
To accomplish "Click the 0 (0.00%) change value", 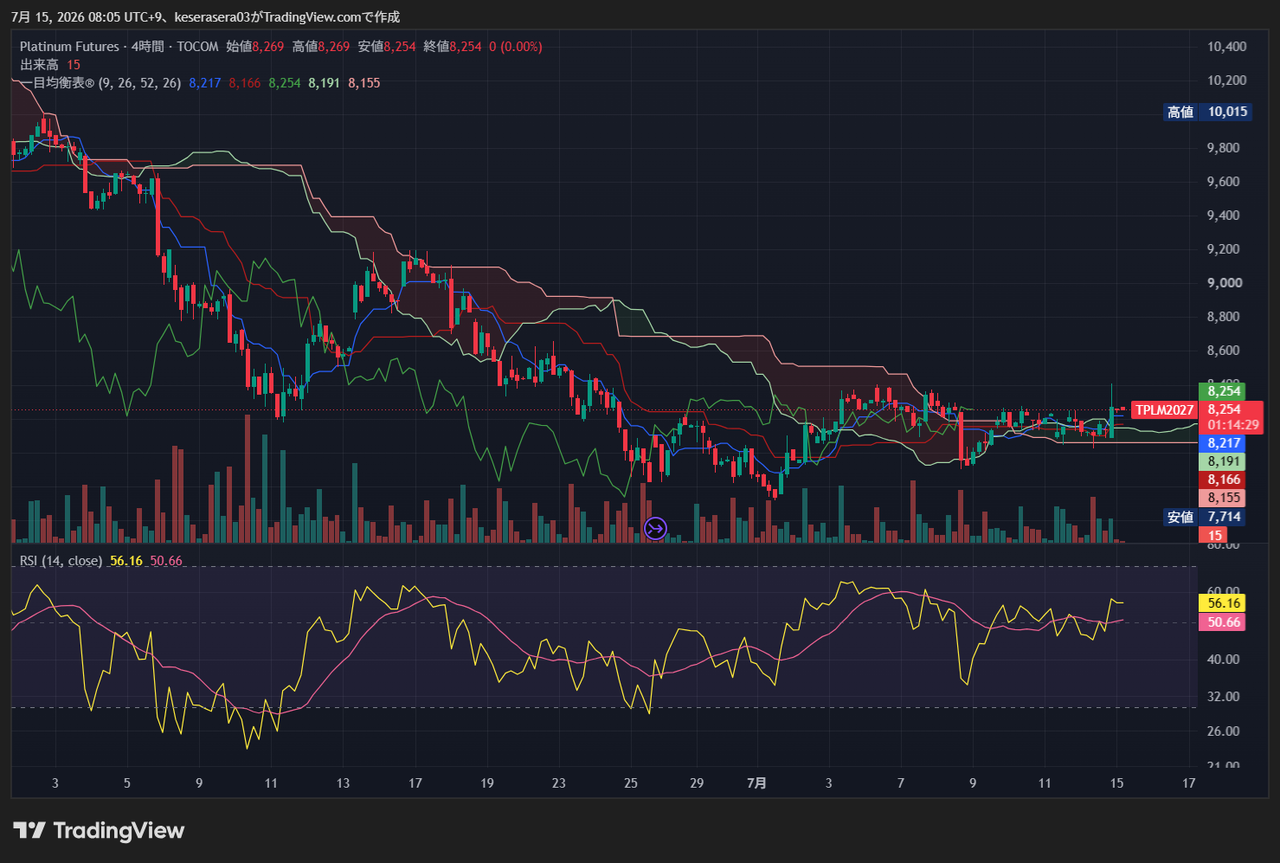I will click(516, 46).
